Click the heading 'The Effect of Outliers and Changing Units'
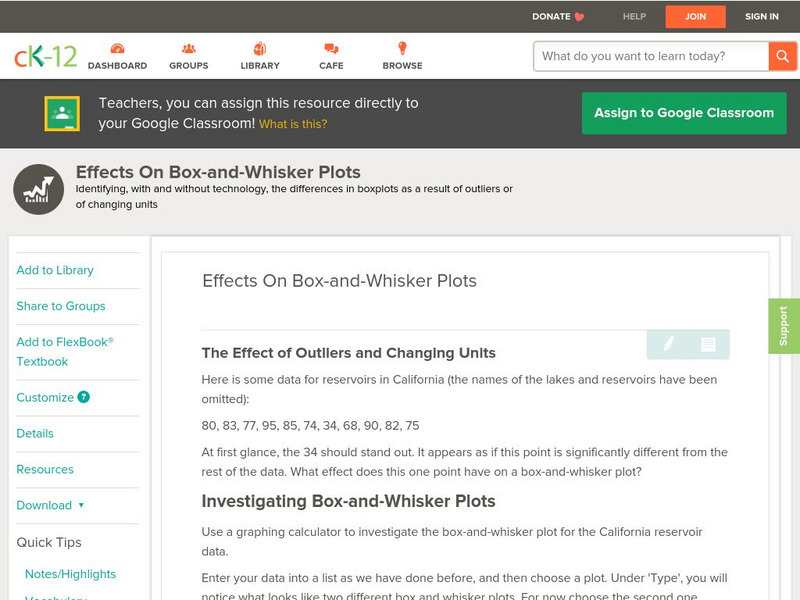Image resolution: width=800 pixels, height=600 pixels. 348,353
